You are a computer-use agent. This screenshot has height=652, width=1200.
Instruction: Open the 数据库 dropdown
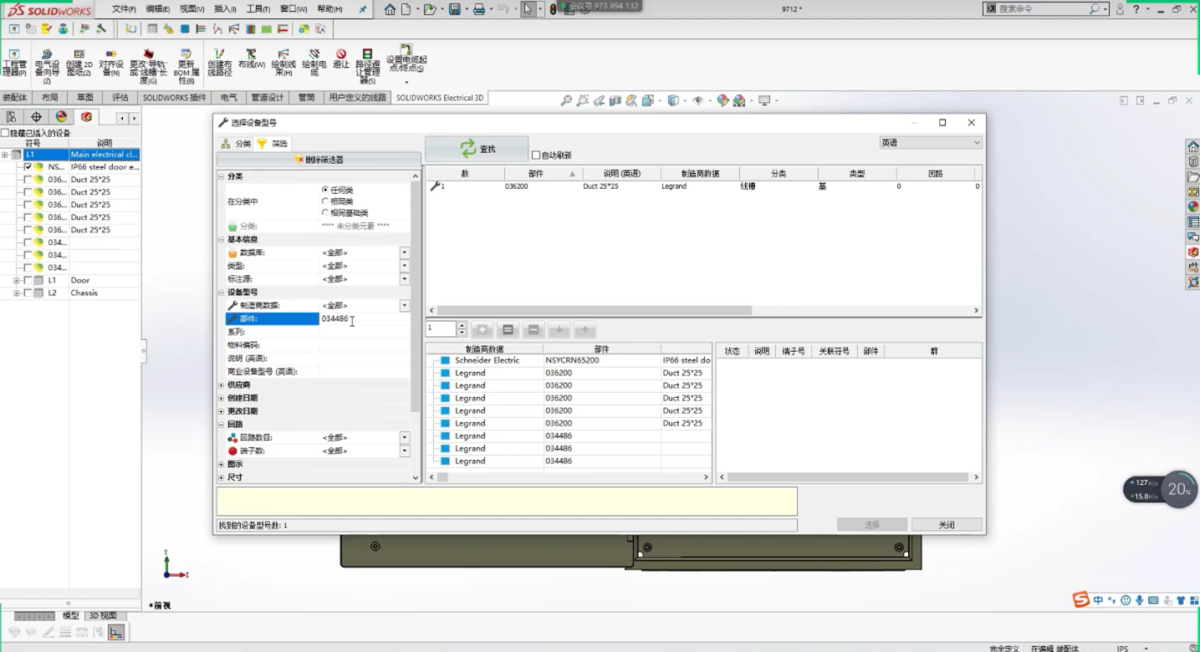[405, 253]
